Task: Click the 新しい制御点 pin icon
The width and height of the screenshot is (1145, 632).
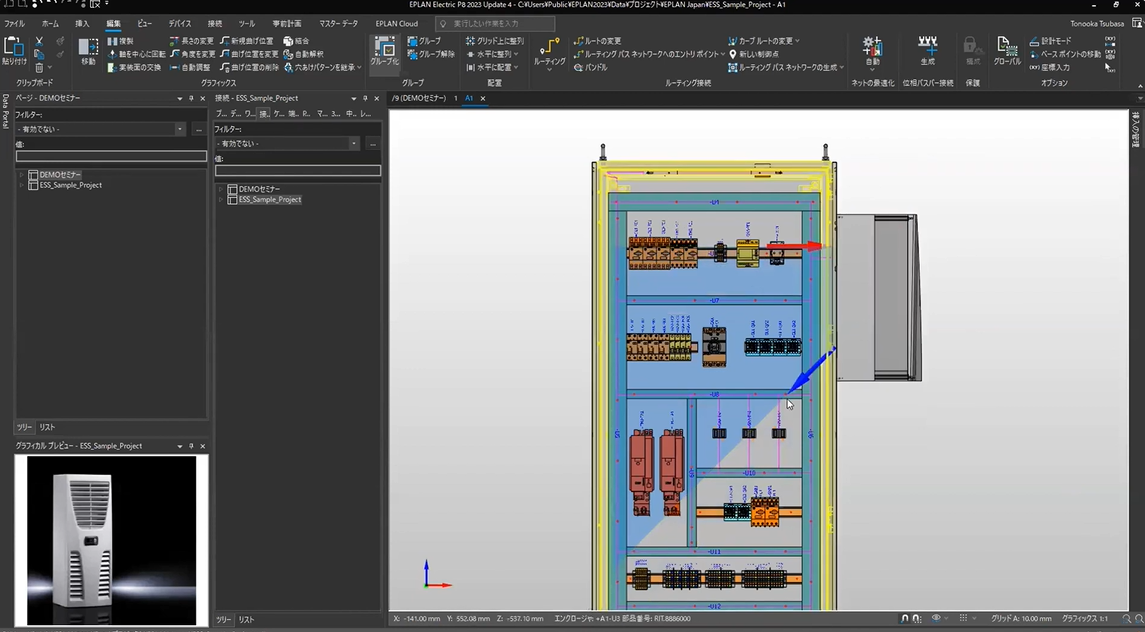Action: pyautogui.click(x=733, y=54)
